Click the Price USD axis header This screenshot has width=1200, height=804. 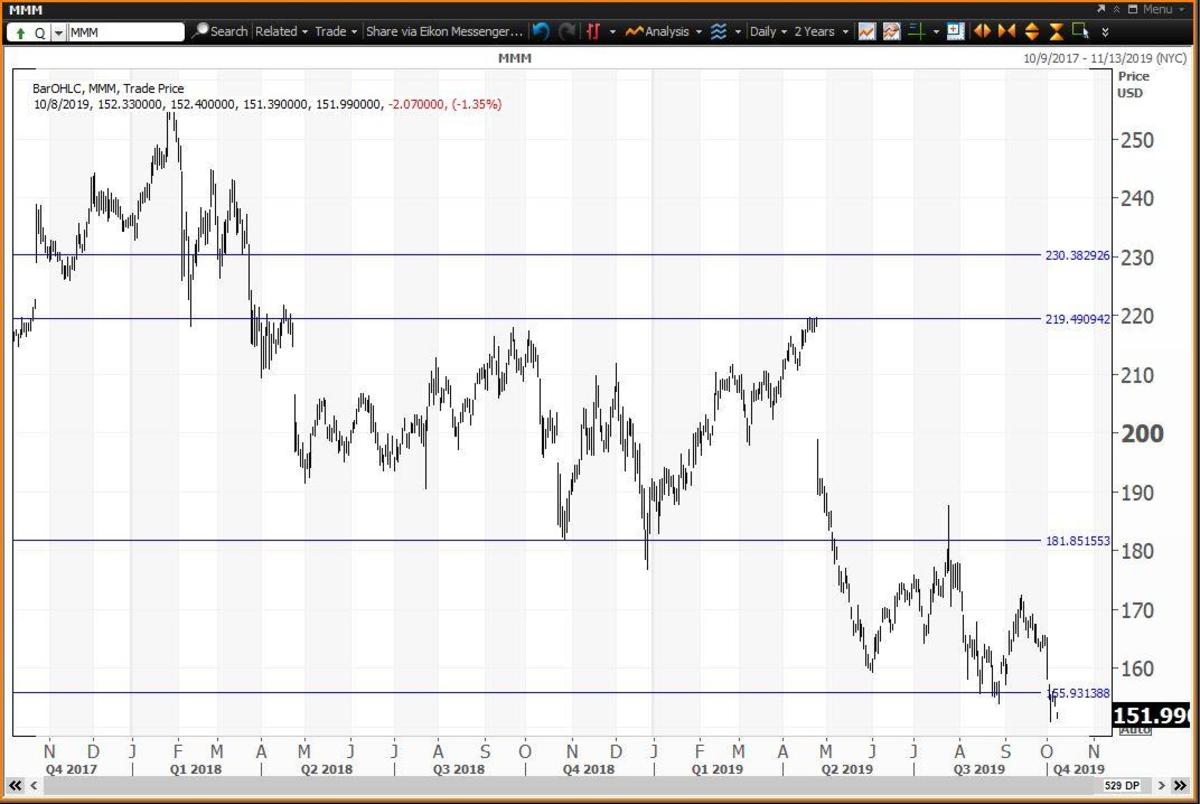[1133, 84]
